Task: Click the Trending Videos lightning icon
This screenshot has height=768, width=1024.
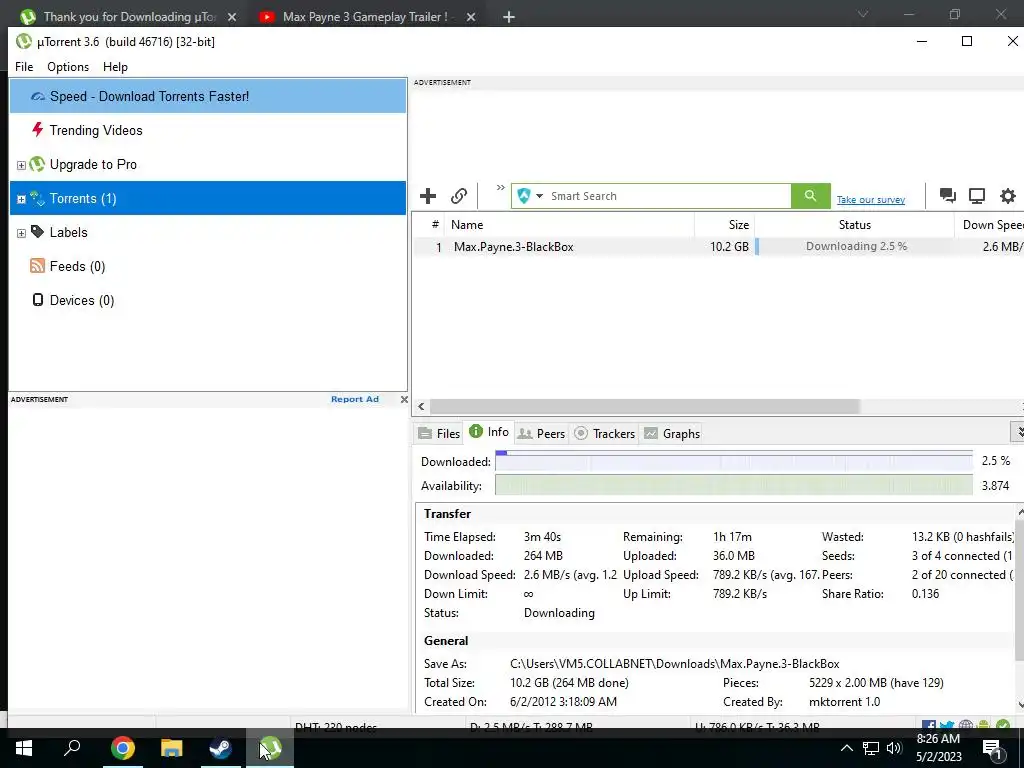Action: (38, 129)
